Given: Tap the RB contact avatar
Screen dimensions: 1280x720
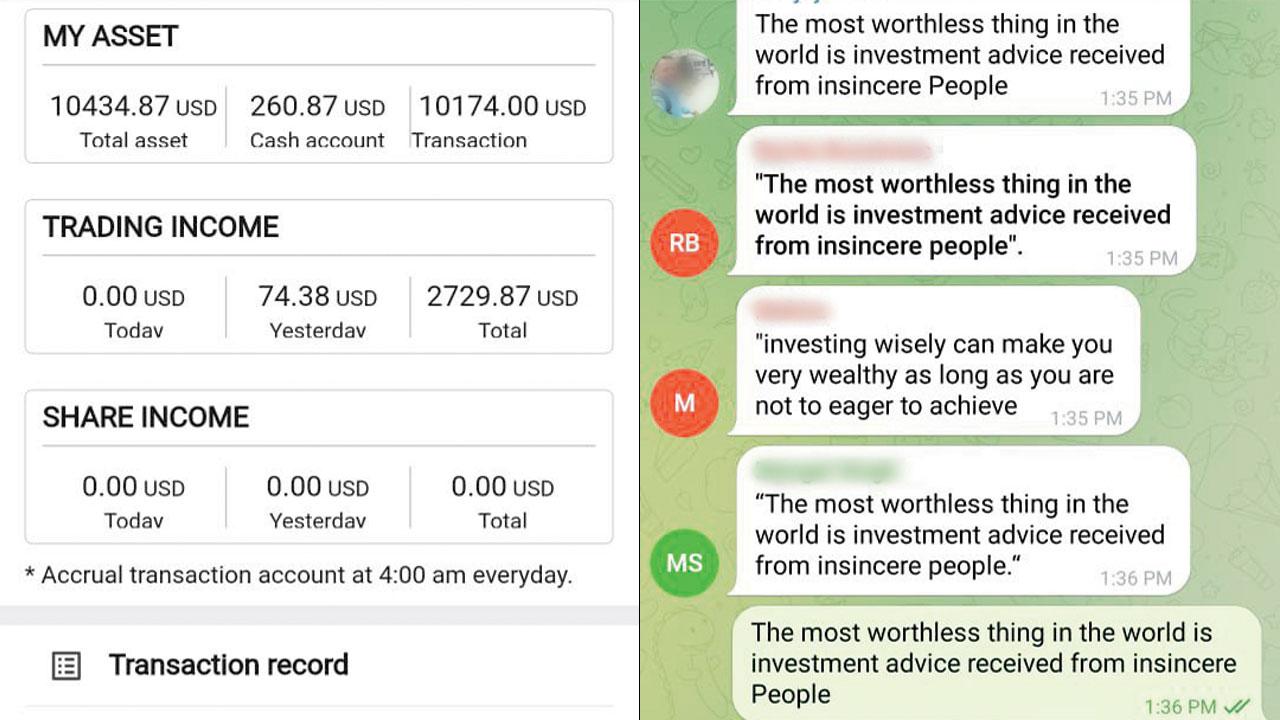Looking at the screenshot, I should [684, 243].
